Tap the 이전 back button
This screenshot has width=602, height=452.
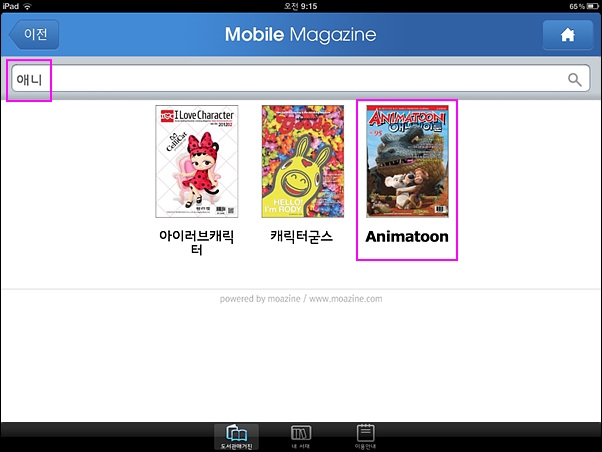coord(34,35)
